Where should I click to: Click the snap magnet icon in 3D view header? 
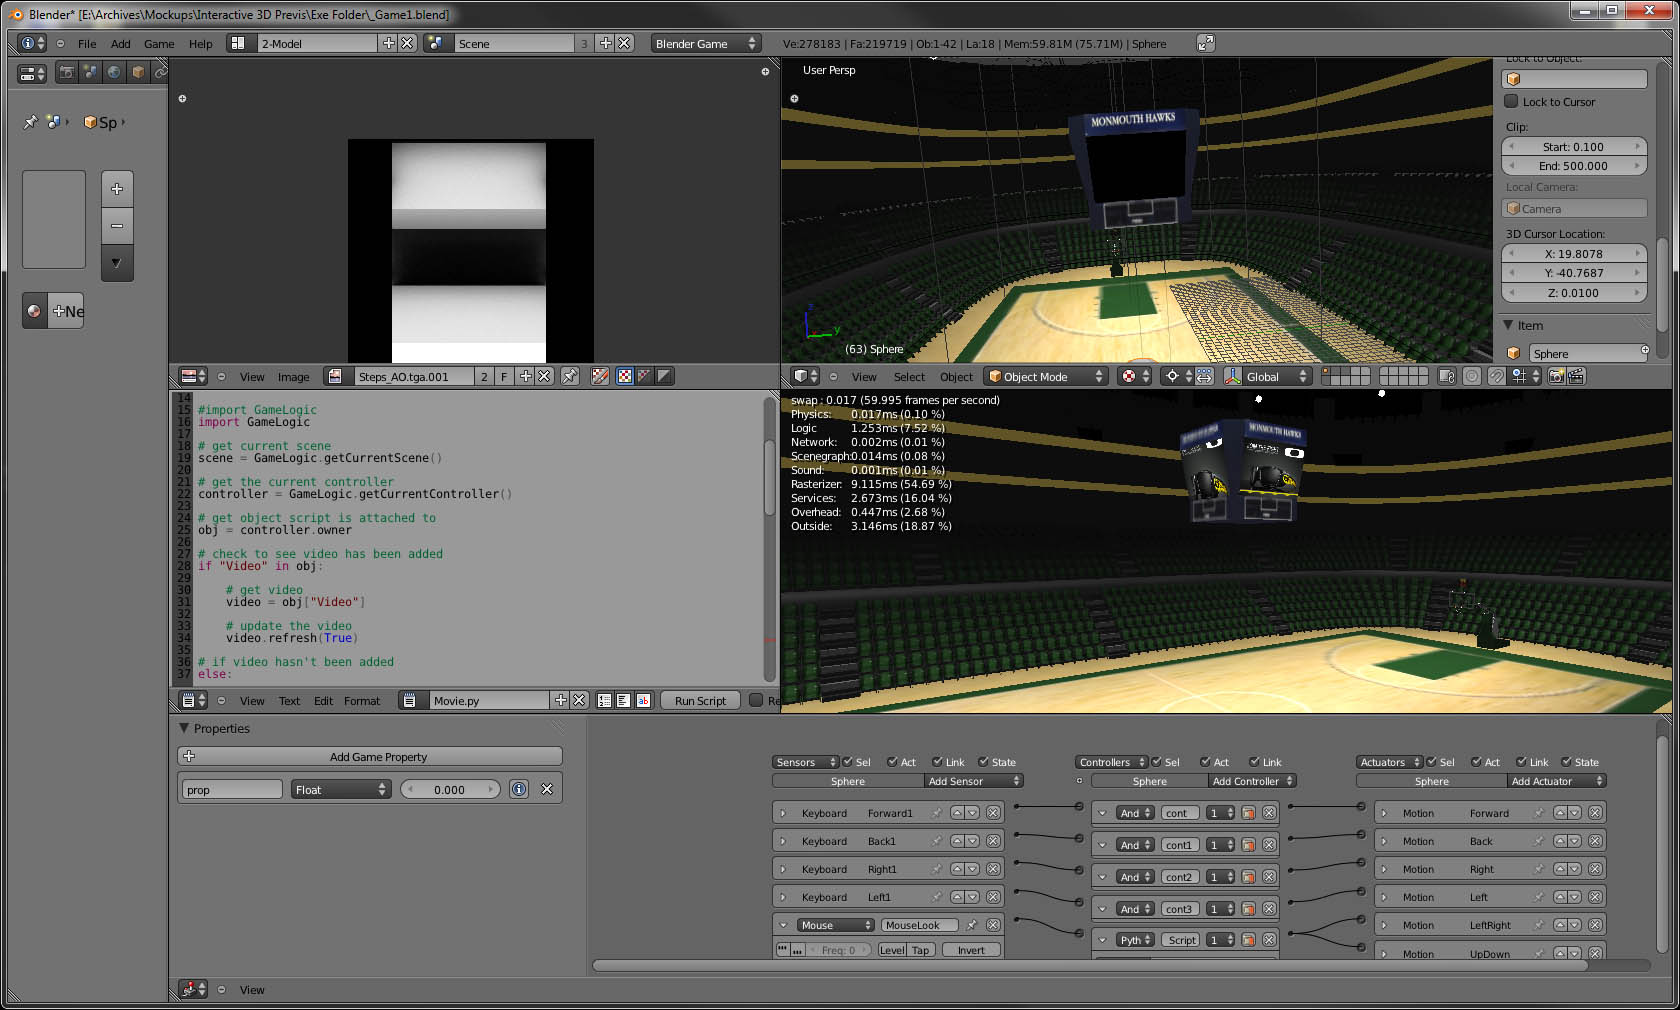[1497, 377]
